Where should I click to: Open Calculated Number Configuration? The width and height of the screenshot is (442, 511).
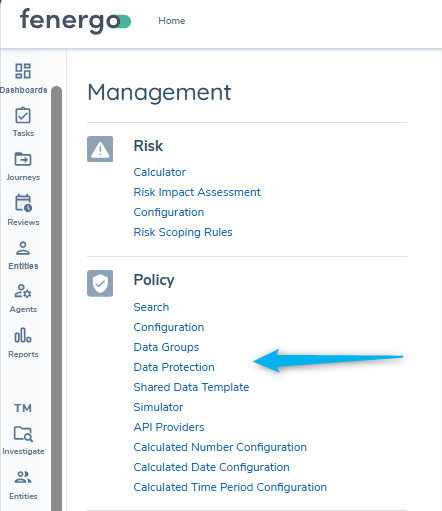[x=220, y=447]
